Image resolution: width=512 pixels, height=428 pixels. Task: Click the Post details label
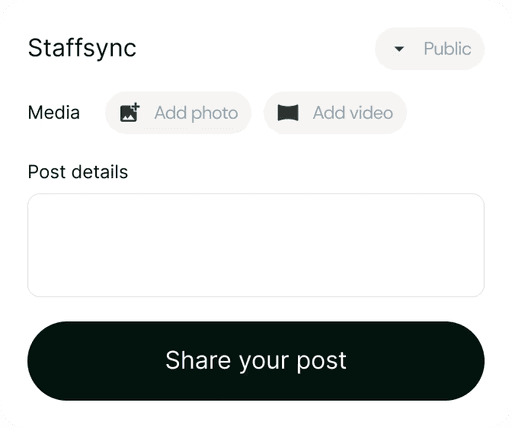(78, 172)
